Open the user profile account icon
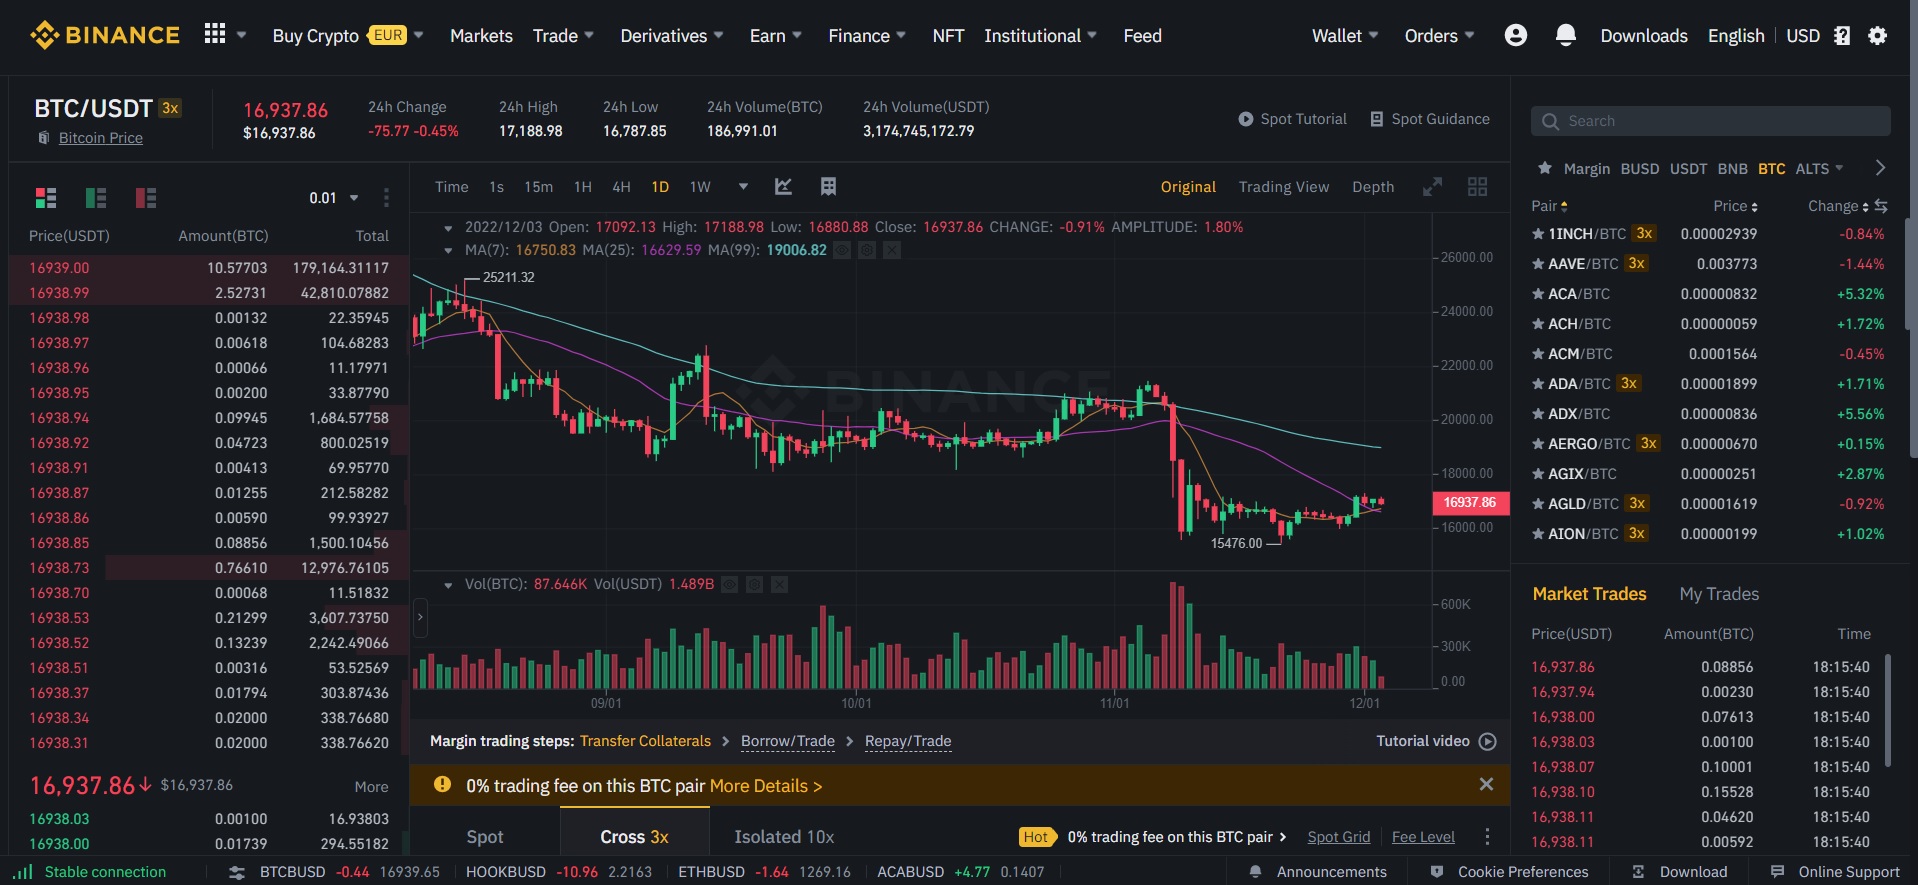Image resolution: width=1918 pixels, height=885 pixels. click(x=1516, y=35)
